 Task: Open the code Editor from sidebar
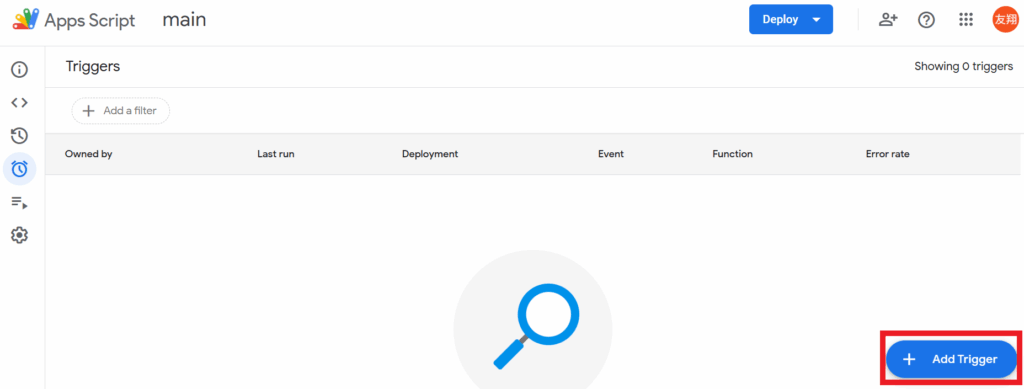(x=20, y=102)
